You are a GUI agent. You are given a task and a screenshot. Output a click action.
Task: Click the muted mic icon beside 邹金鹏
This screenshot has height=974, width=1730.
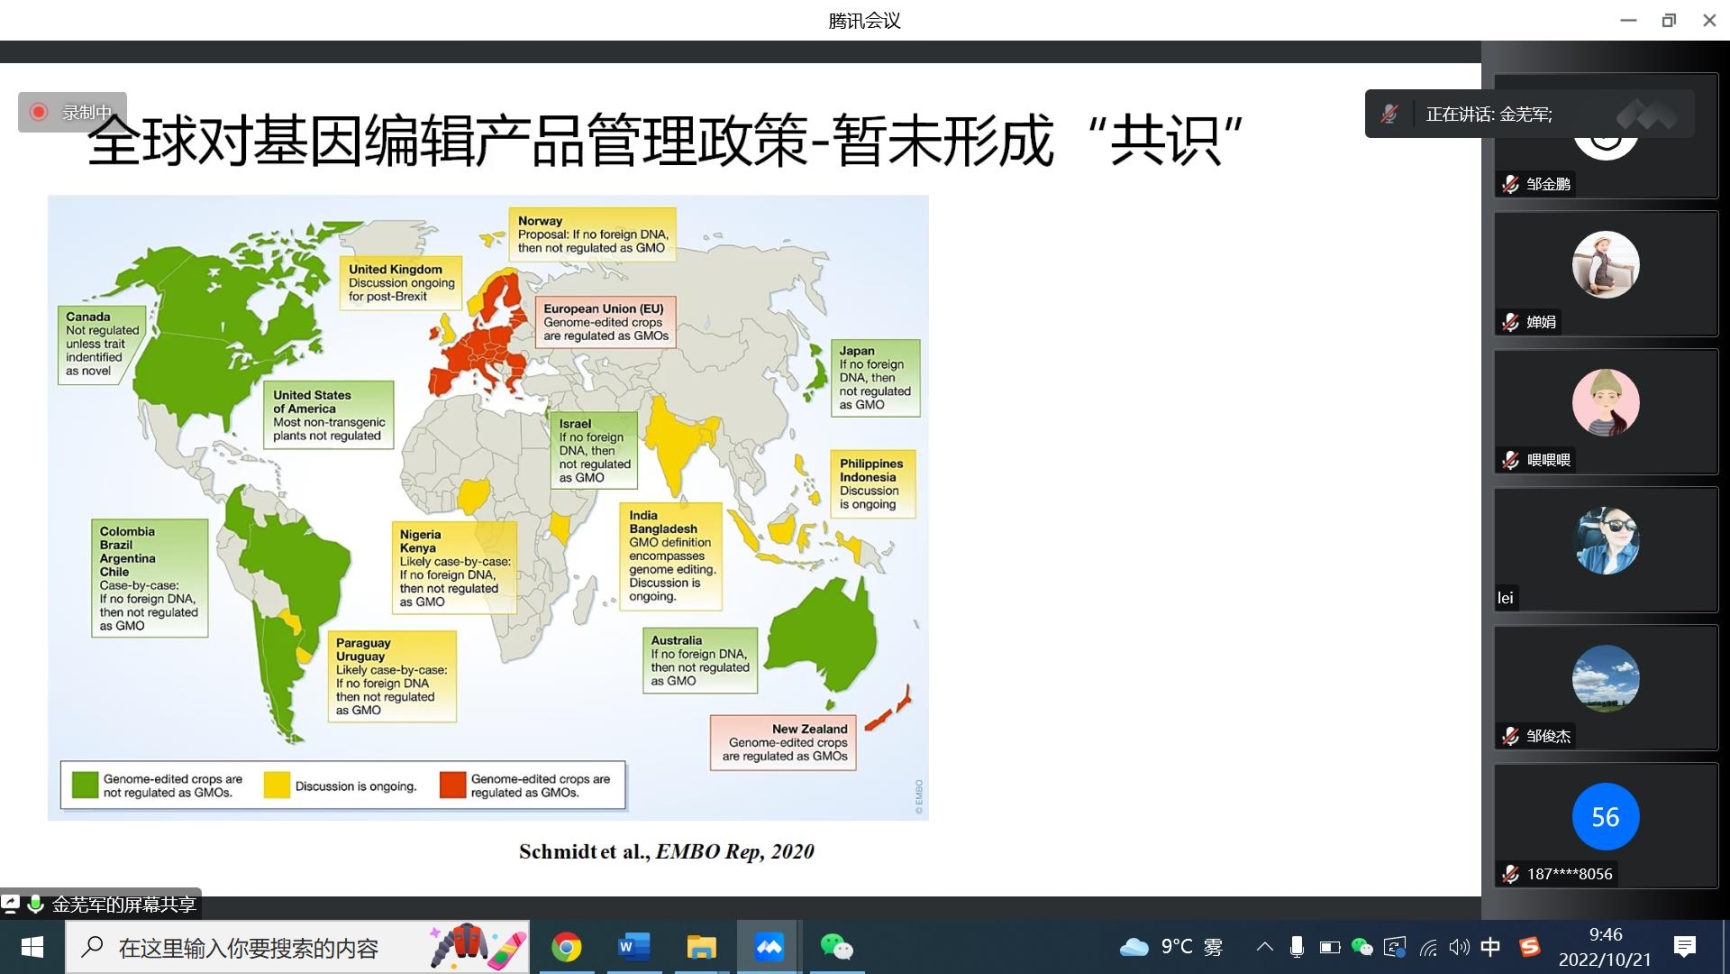tap(1511, 184)
